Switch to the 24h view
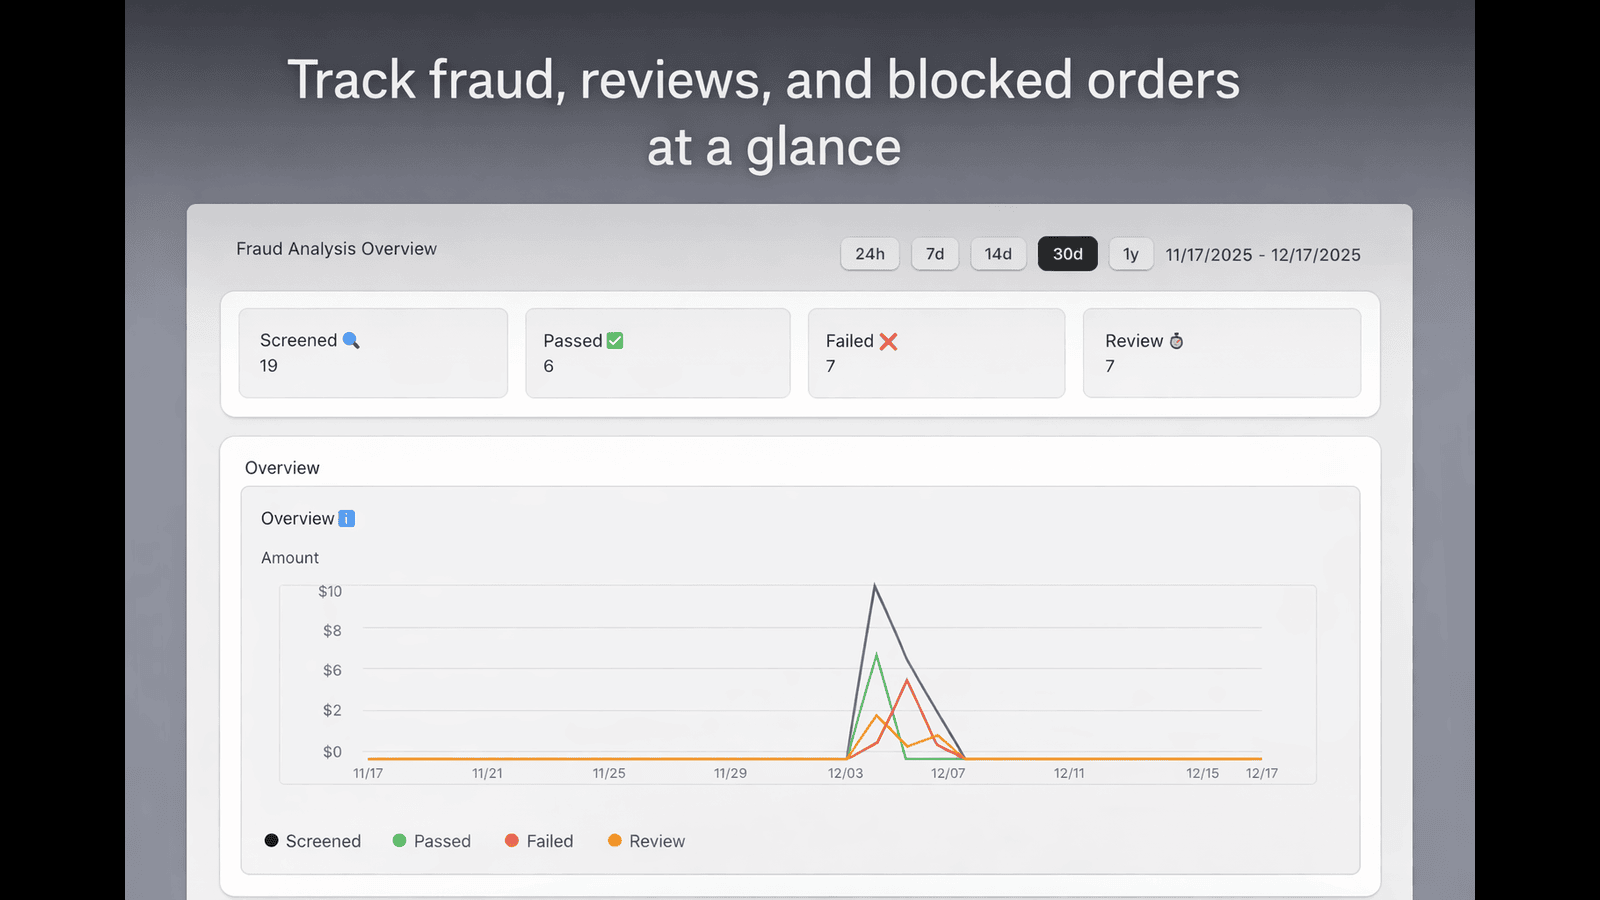Viewport: 1600px width, 900px height. (869, 254)
